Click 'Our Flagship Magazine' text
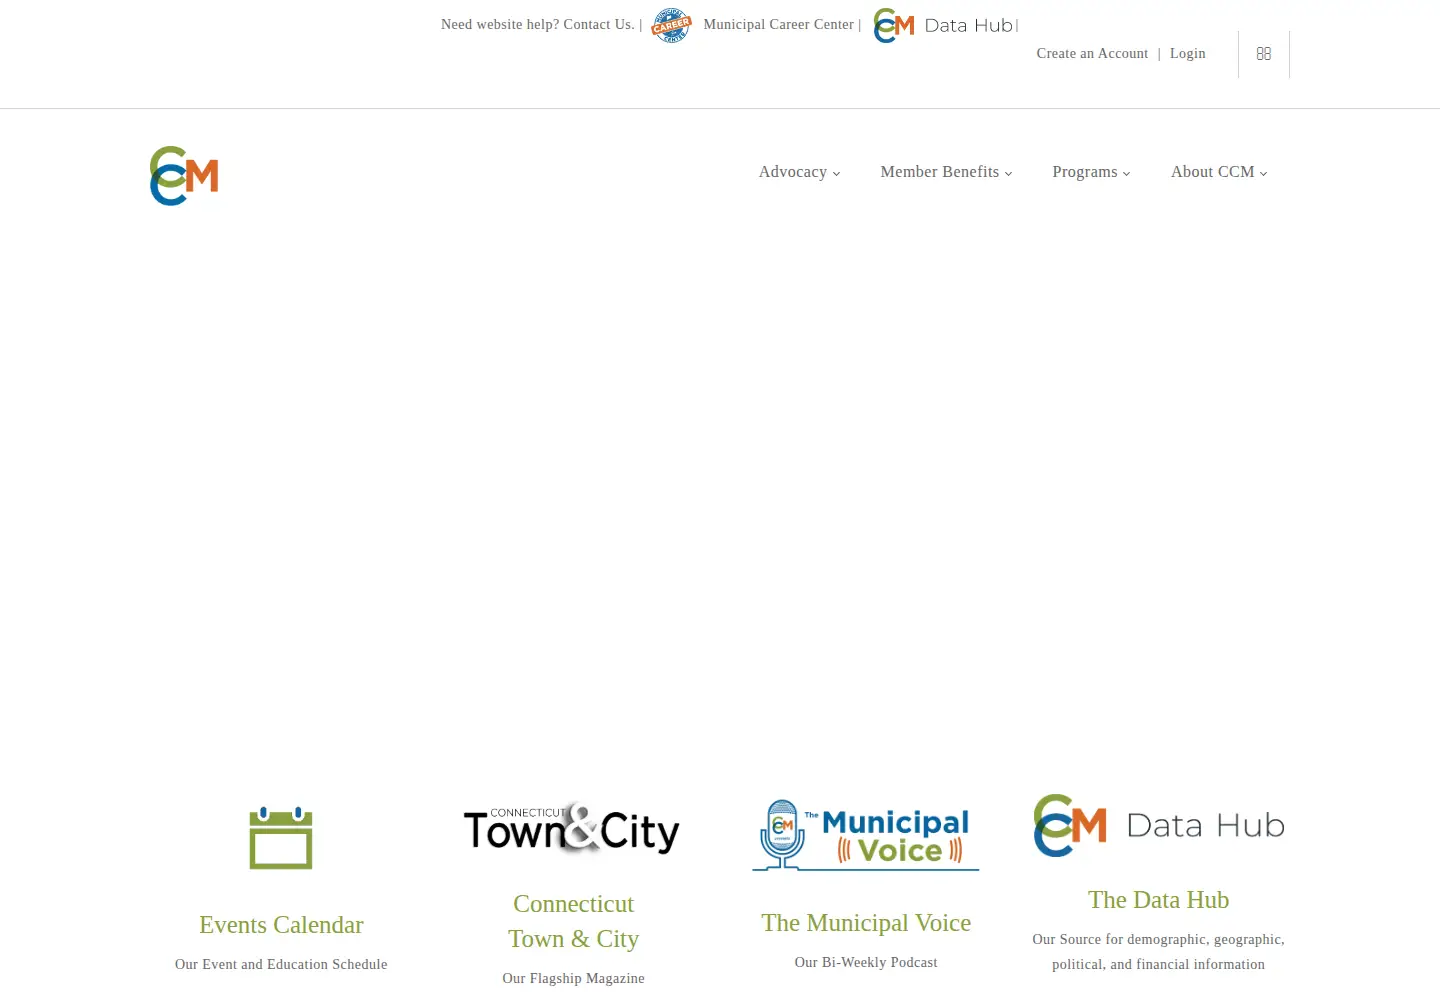 (573, 978)
